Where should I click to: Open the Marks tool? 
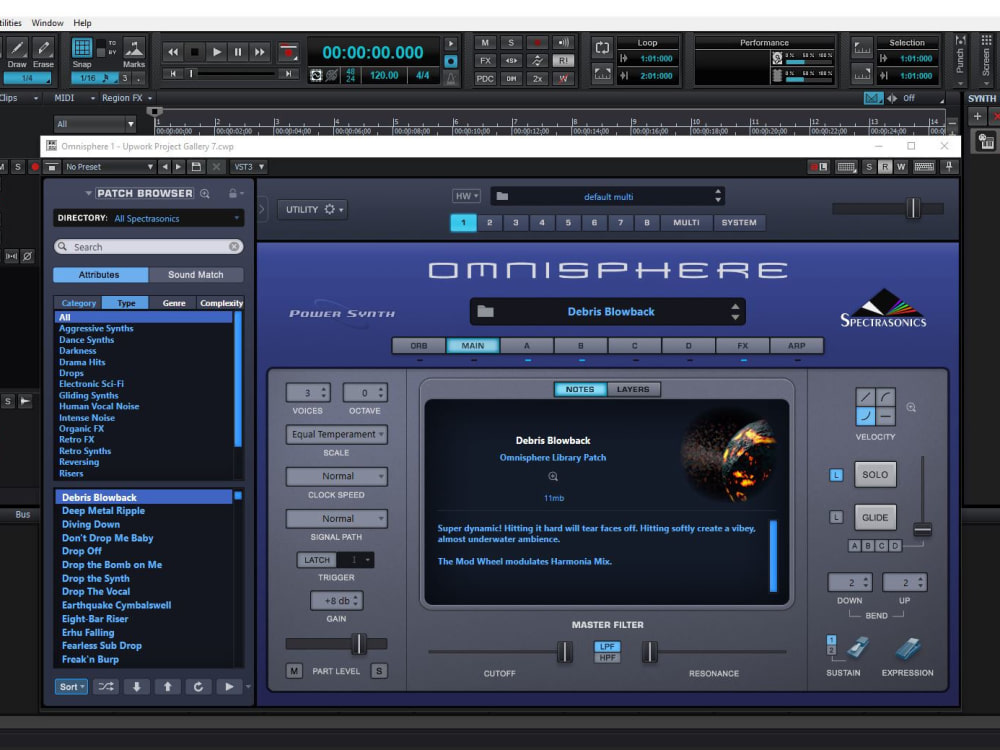pyautogui.click(x=134, y=48)
